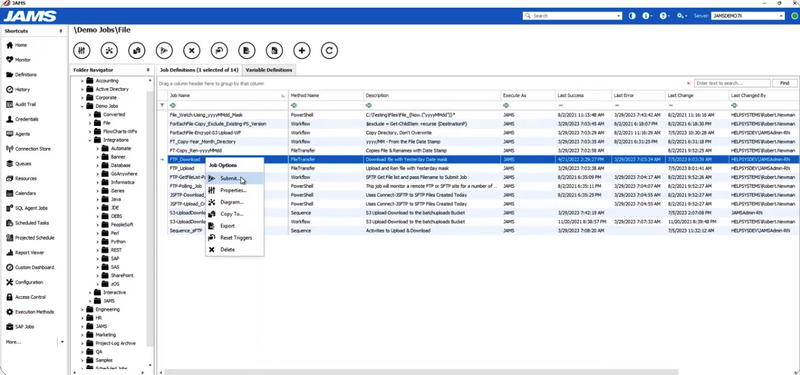Screen dimensions: 800x375
Task: Expand the Engineering folder
Action: [82, 309]
